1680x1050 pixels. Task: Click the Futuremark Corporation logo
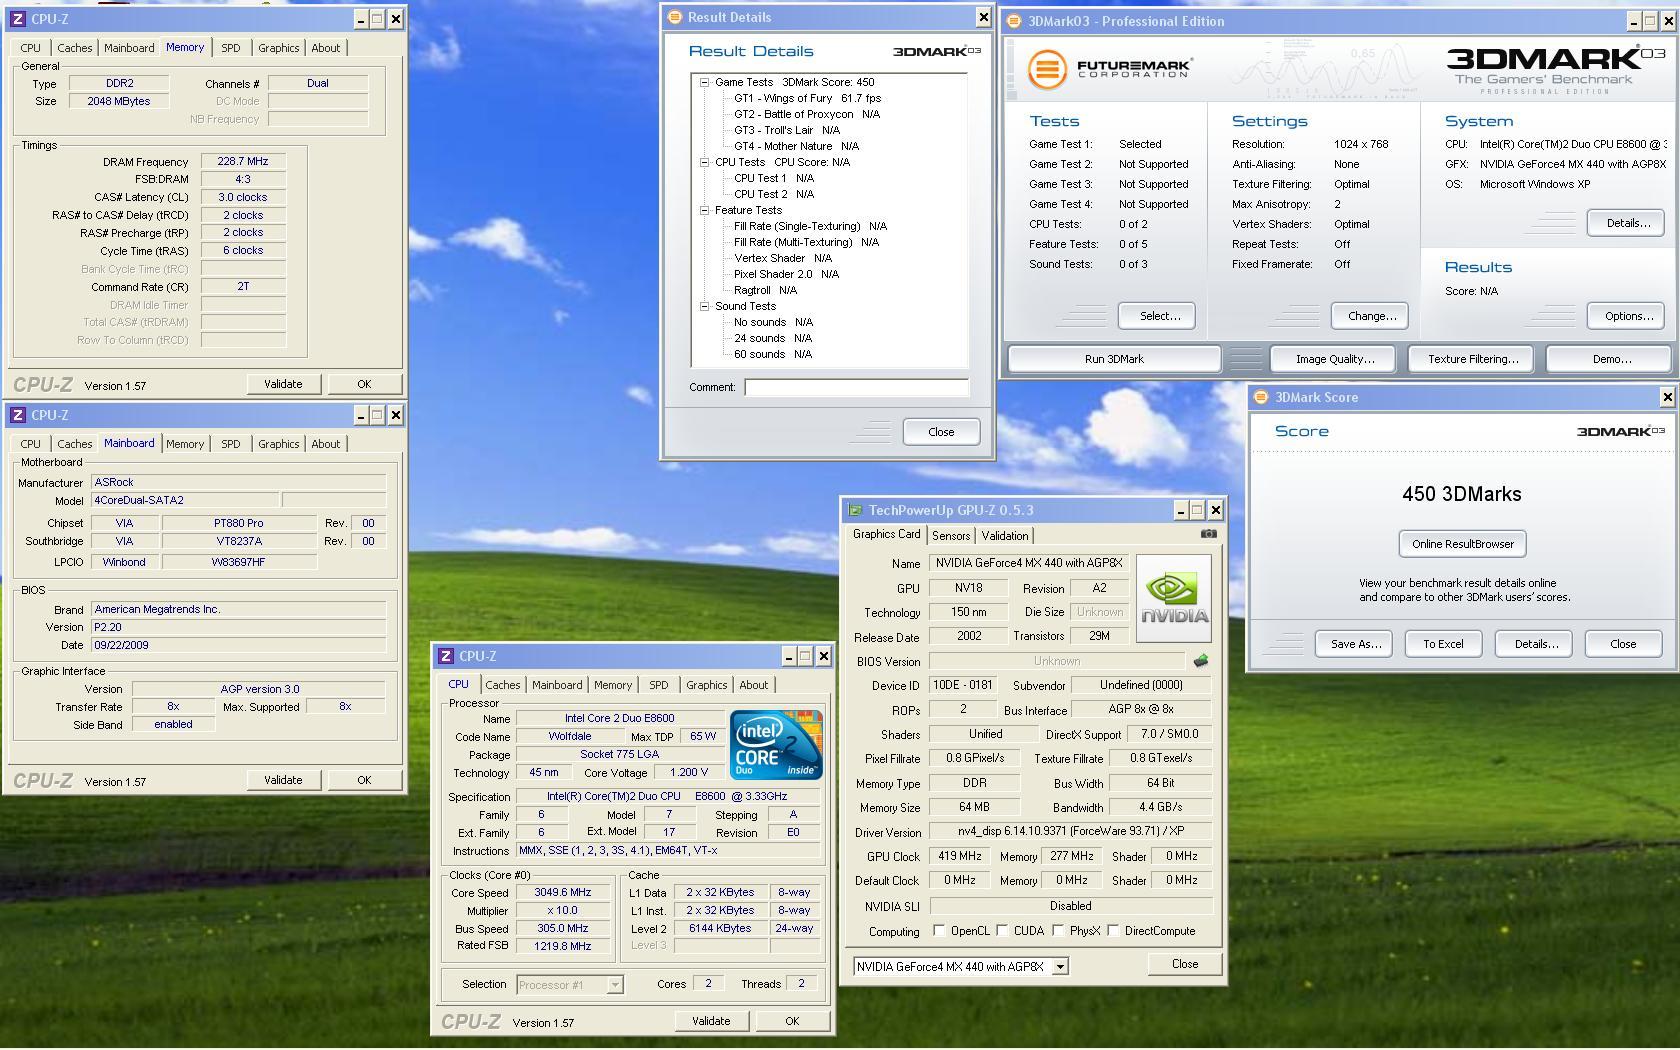[x=1110, y=69]
